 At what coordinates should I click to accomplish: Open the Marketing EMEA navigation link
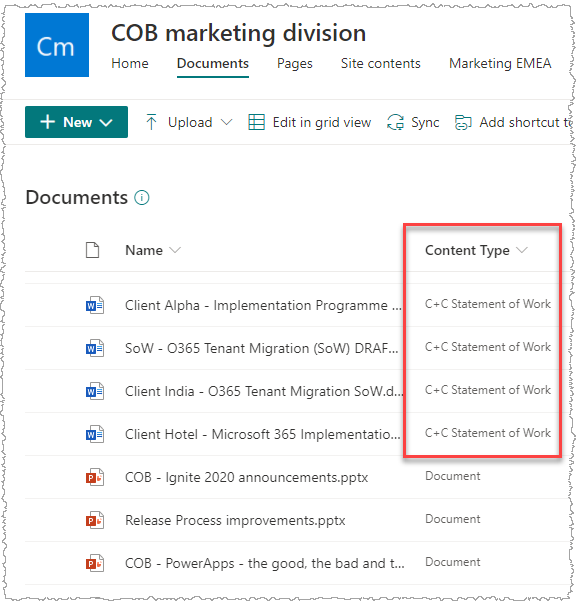click(500, 63)
